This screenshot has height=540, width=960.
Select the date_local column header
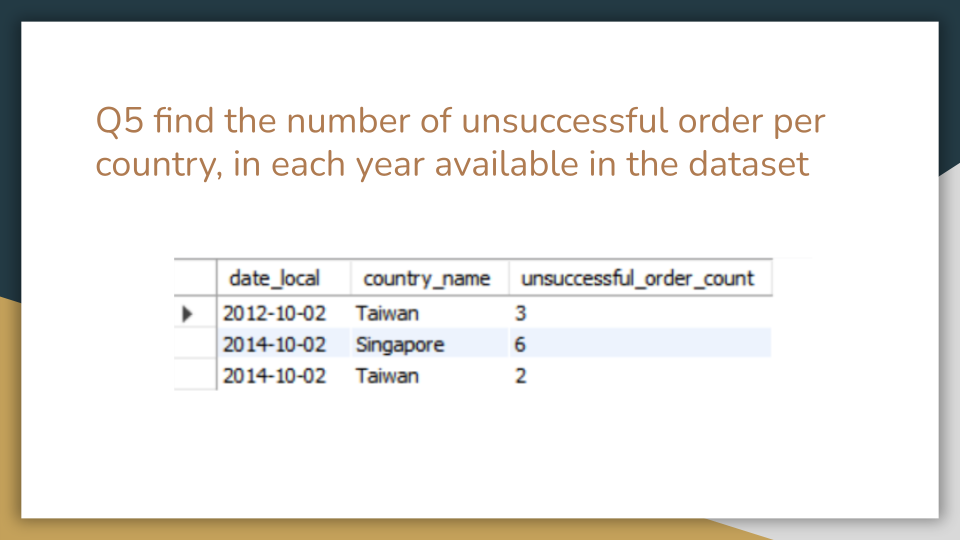284,279
